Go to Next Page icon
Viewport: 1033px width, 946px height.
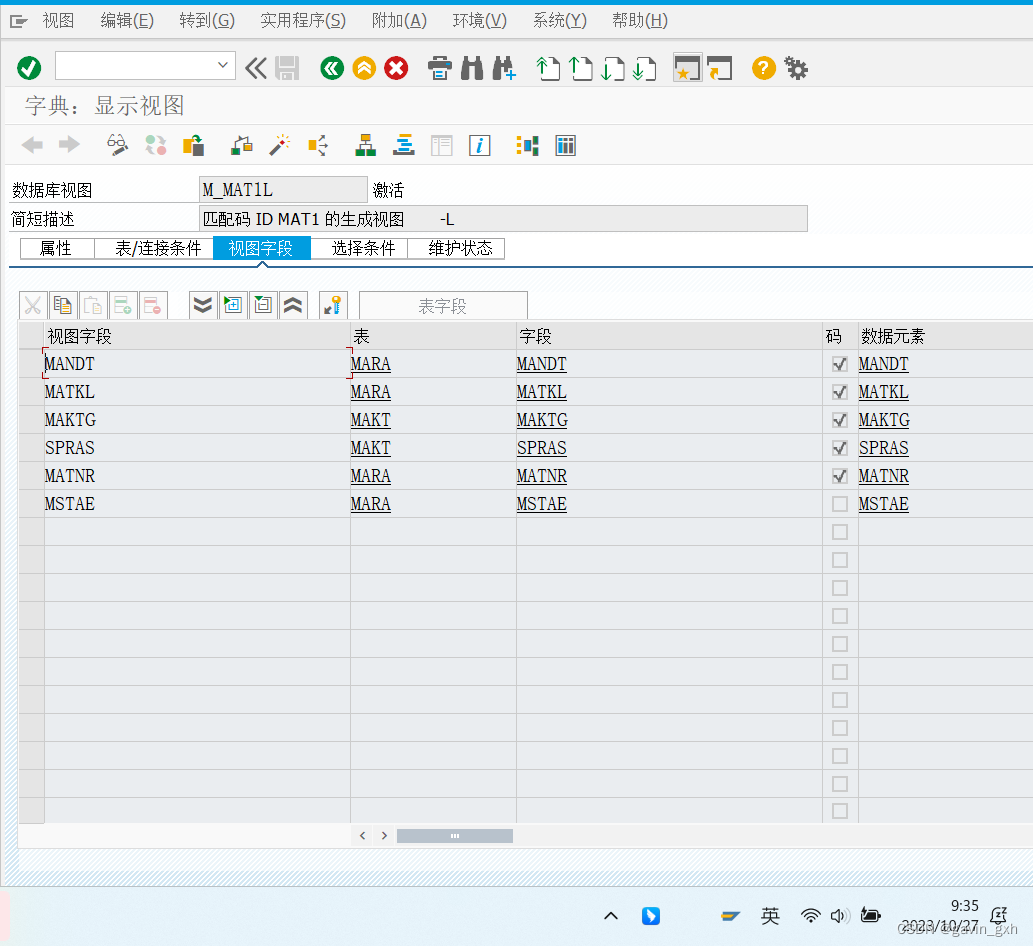[613, 68]
